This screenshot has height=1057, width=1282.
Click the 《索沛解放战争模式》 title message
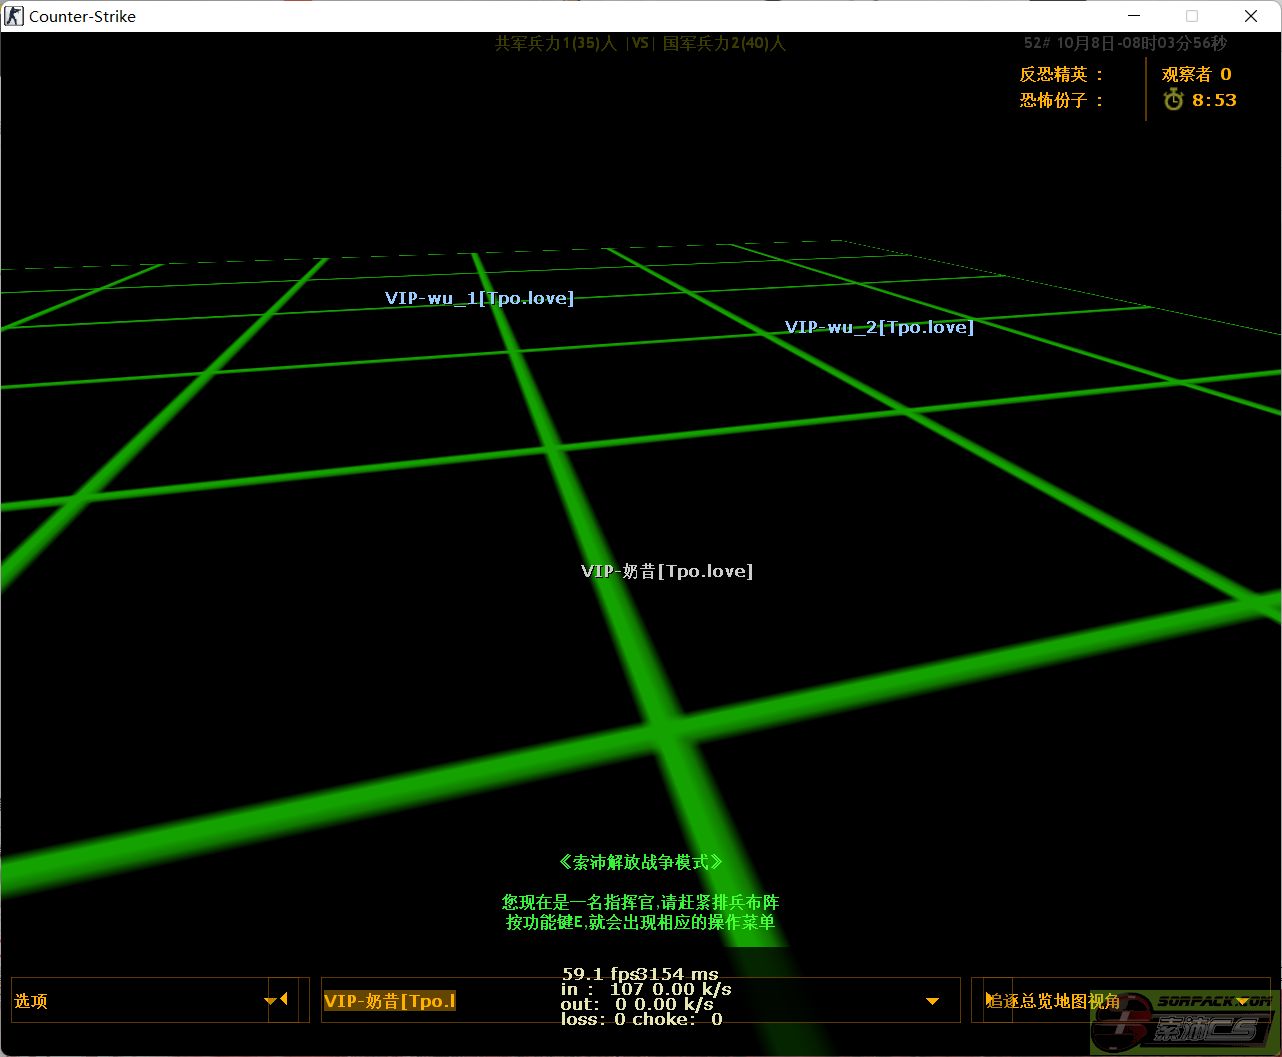[640, 862]
